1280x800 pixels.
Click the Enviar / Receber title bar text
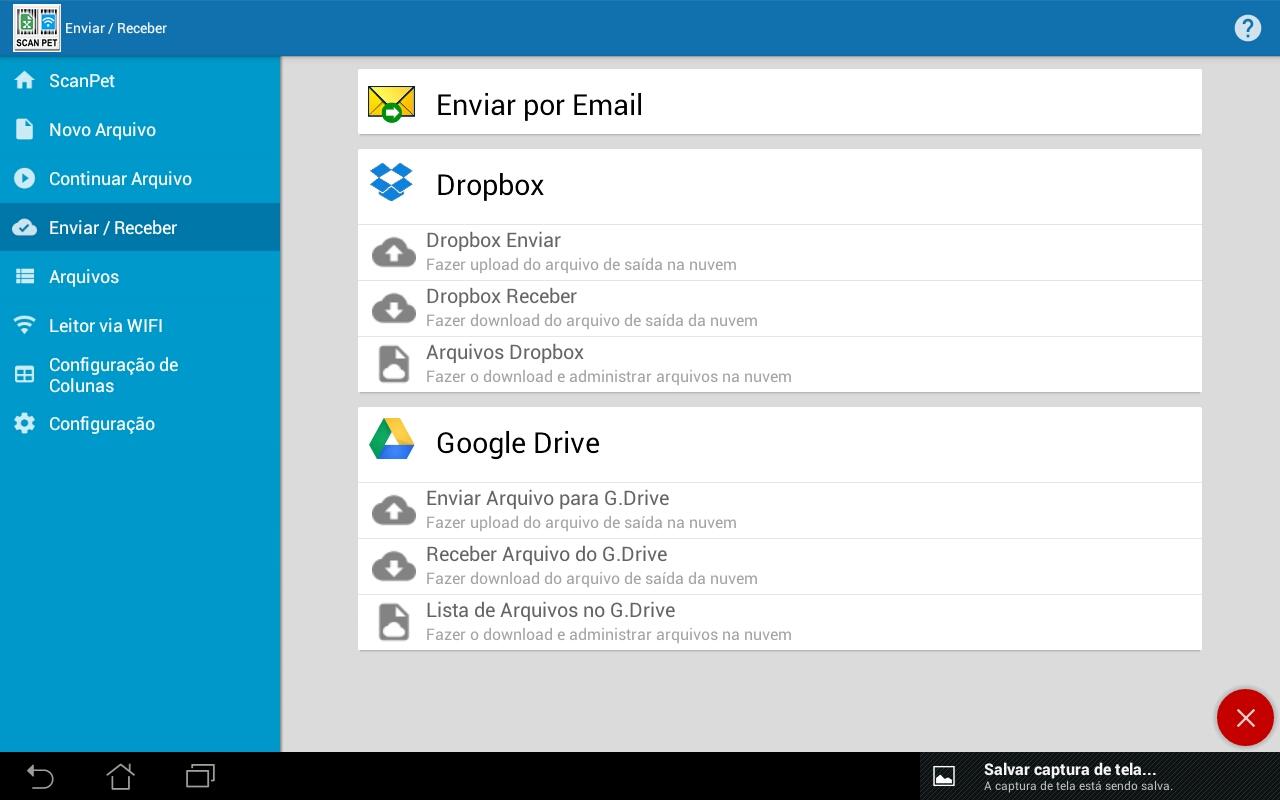point(116,28)
